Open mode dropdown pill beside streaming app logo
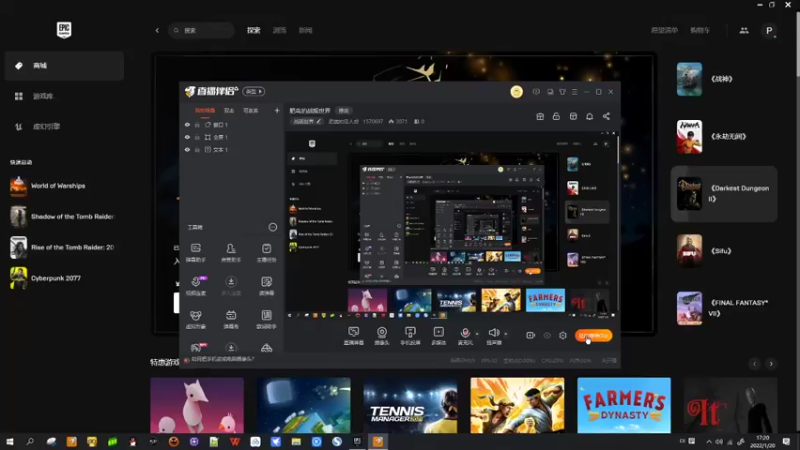 pos(253,91)
